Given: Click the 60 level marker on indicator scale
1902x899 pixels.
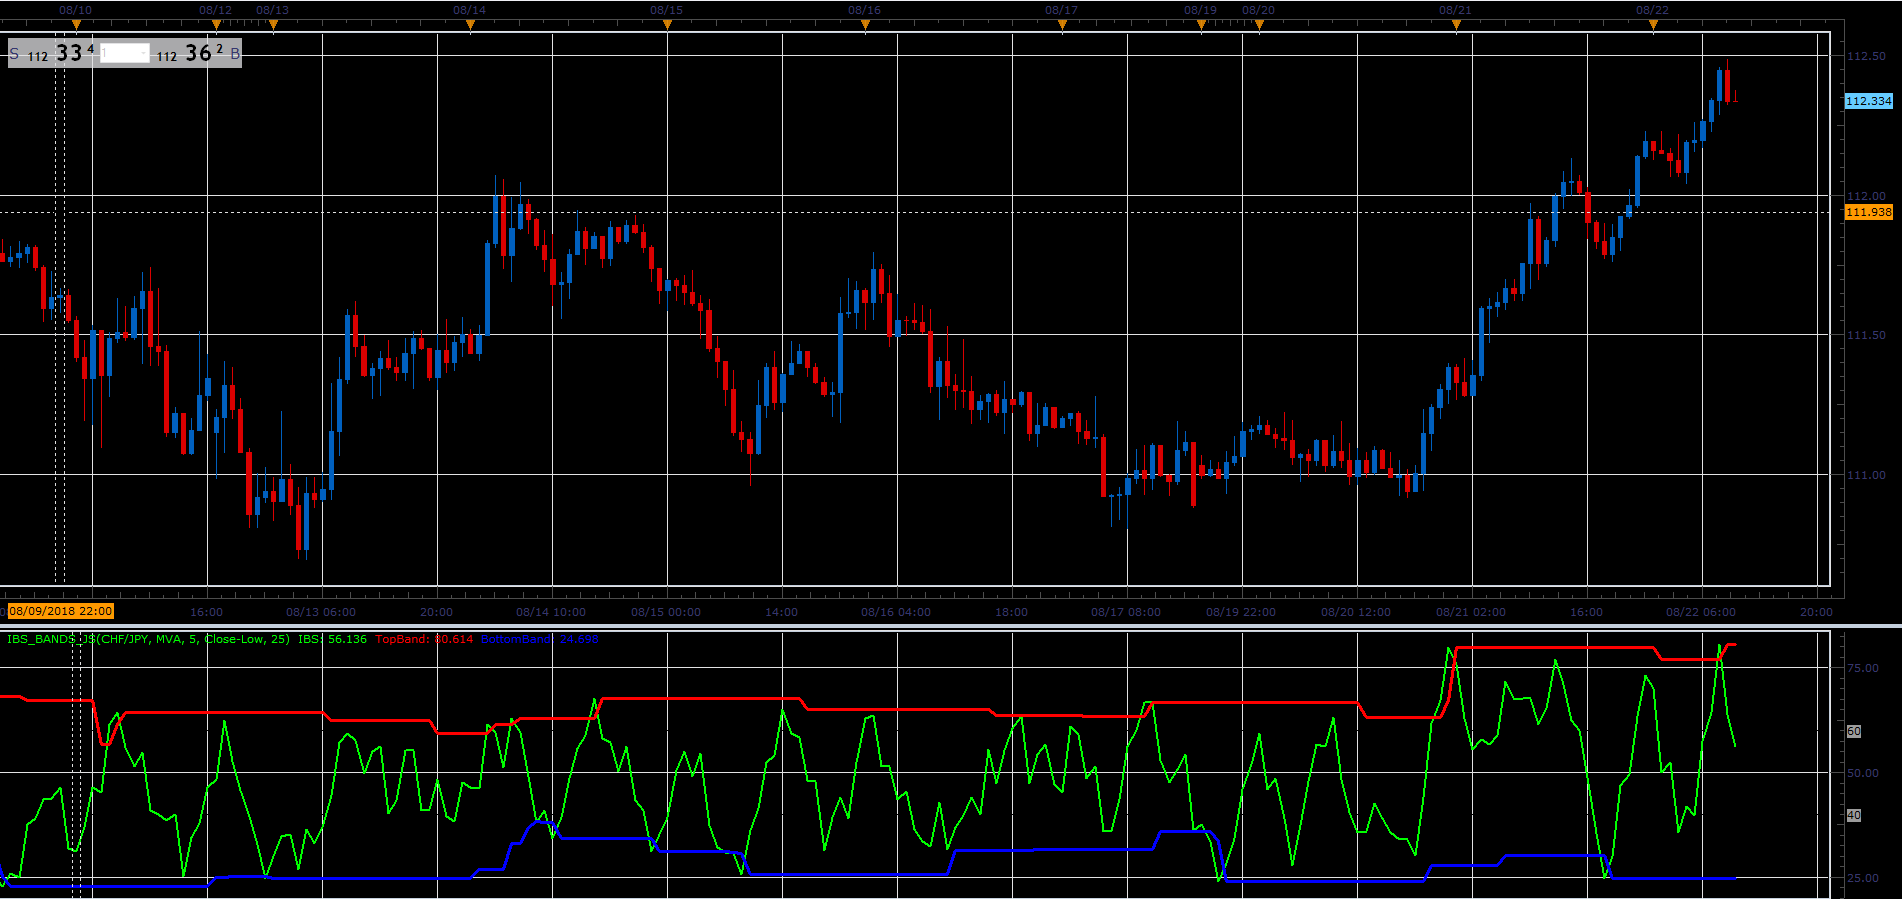Looking at the screenshot, I should click(x=1853, y=731).
